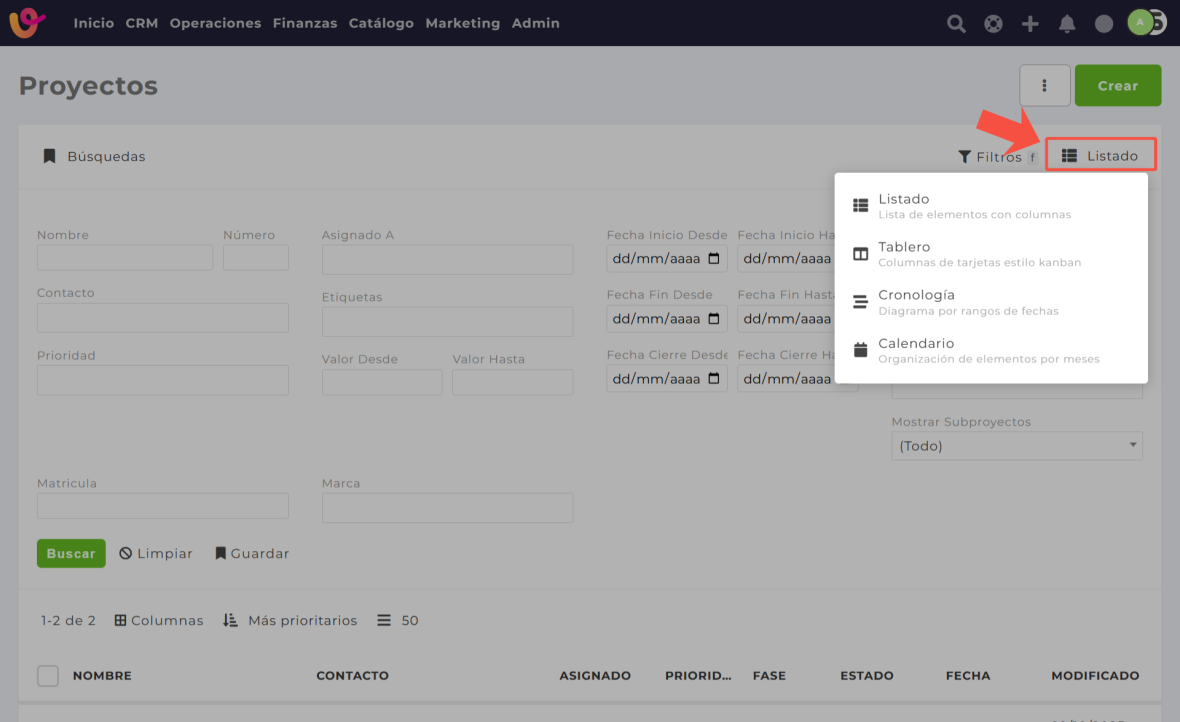The height and width of the screenshot is (722, 1180).
Task: Toggle the Filtros panel
Action: click(x=989, y=157)
